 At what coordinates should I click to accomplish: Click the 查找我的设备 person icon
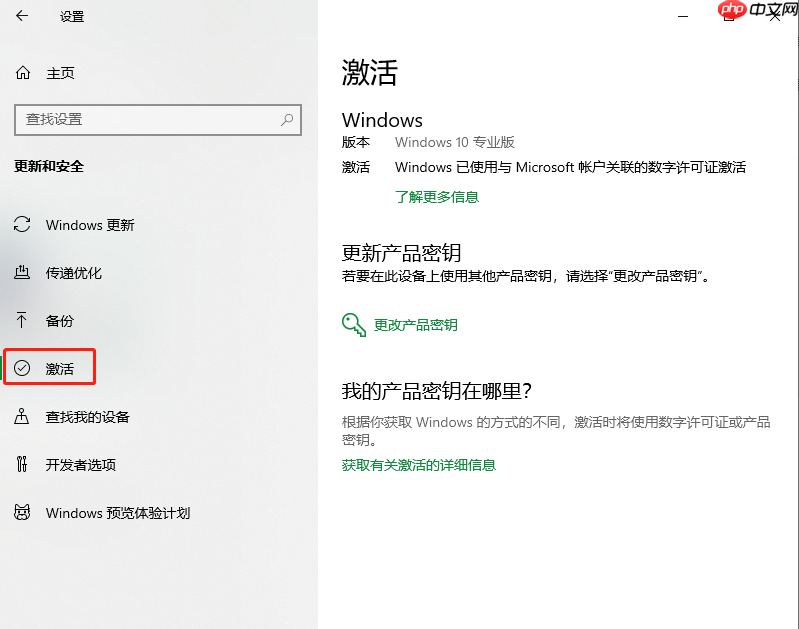click(21, 416)
